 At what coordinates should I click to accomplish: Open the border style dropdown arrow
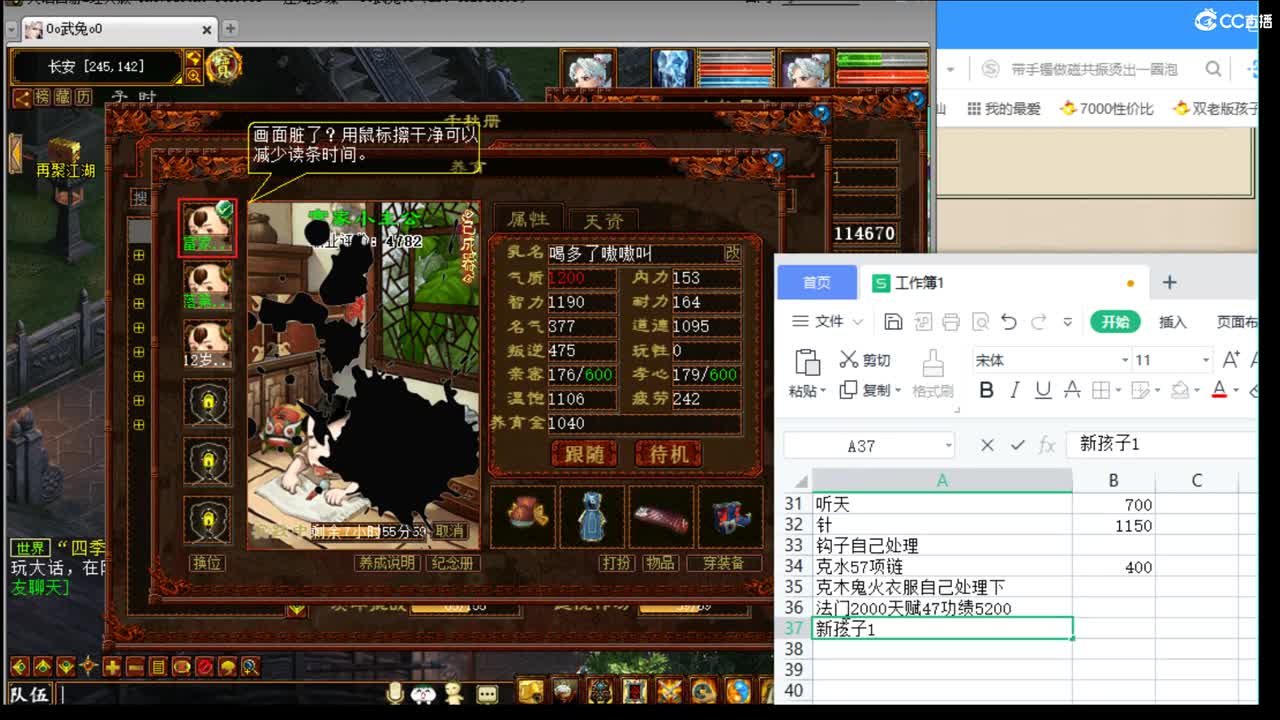pos(1118,391)
